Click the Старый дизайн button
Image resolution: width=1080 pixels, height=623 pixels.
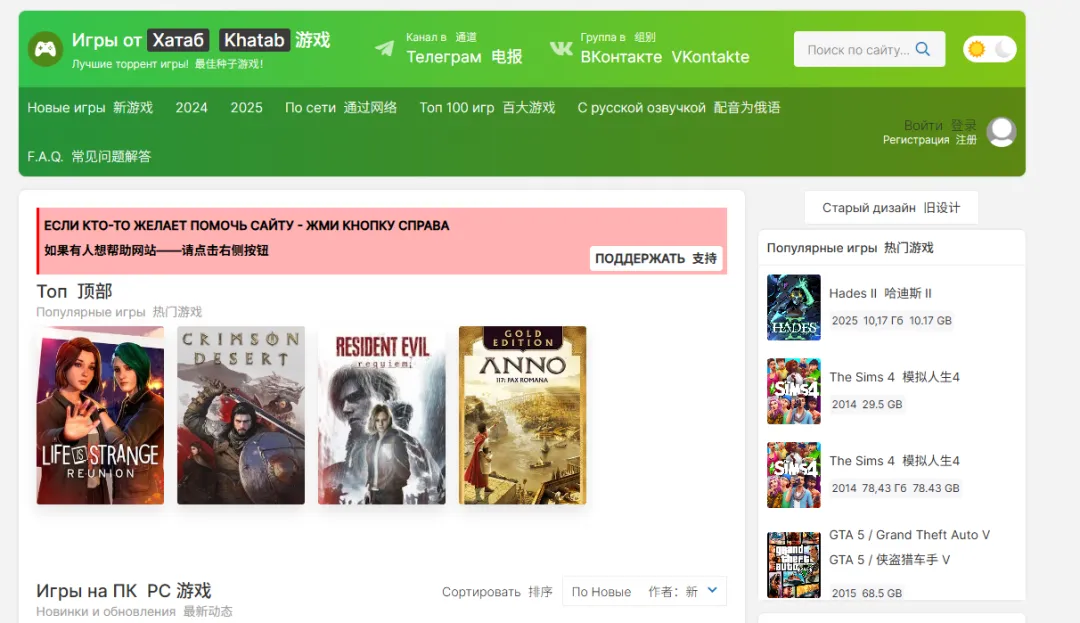coord(891,207)
